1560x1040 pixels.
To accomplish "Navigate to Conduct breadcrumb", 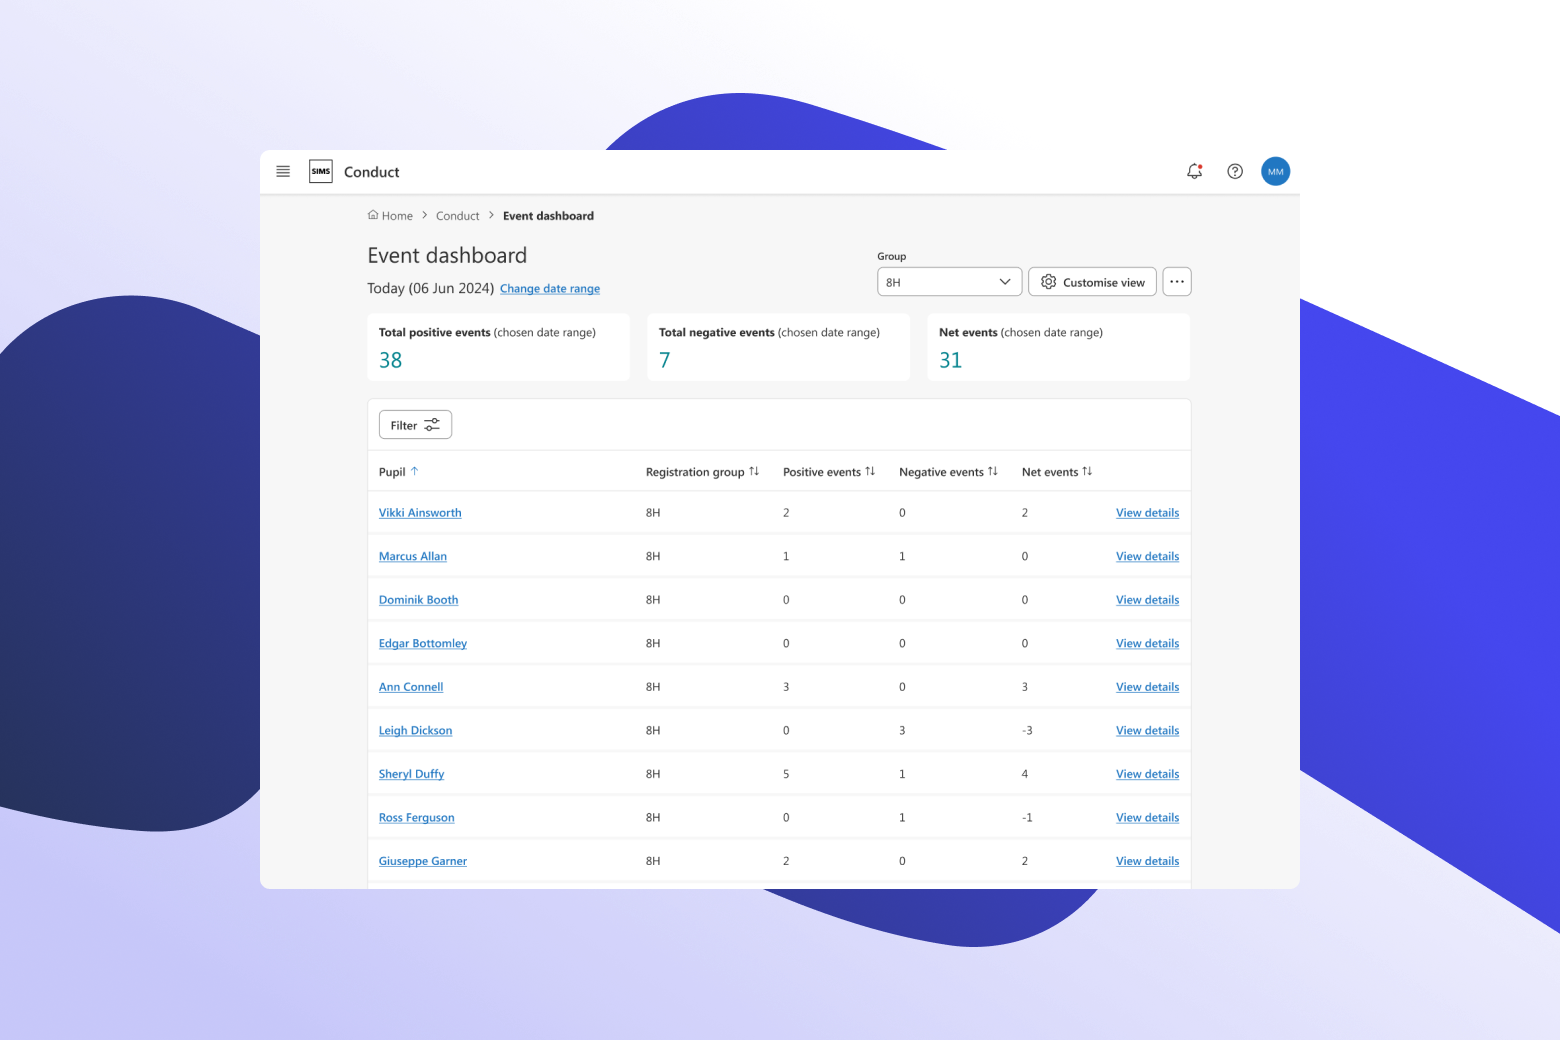I will (x=457, y=216).
